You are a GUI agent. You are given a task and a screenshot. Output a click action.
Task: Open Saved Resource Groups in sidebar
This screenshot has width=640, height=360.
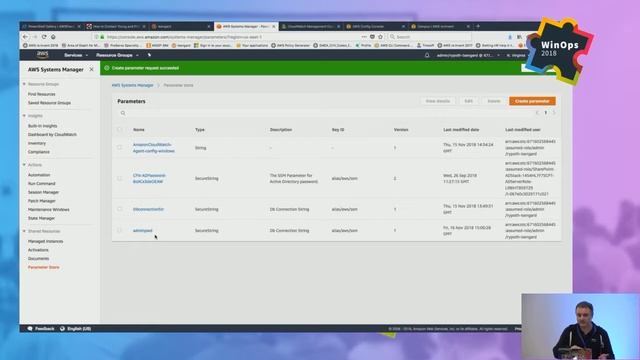[49, 103]
